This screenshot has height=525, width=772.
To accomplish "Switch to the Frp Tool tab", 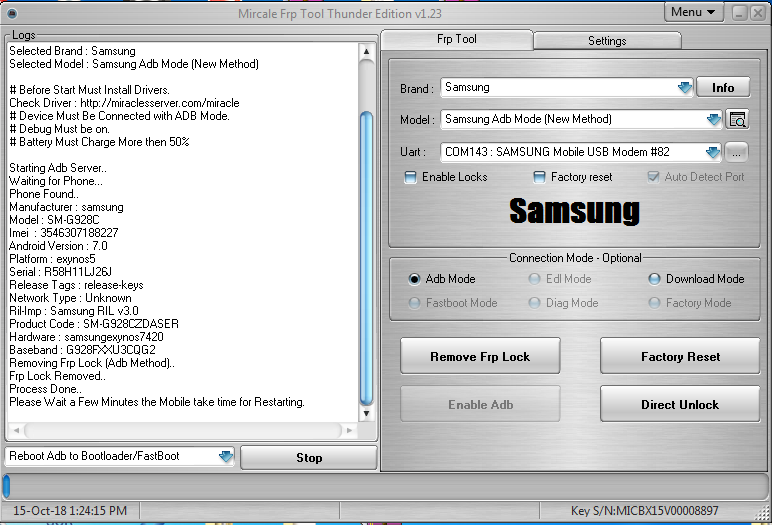I will (456, 39).
